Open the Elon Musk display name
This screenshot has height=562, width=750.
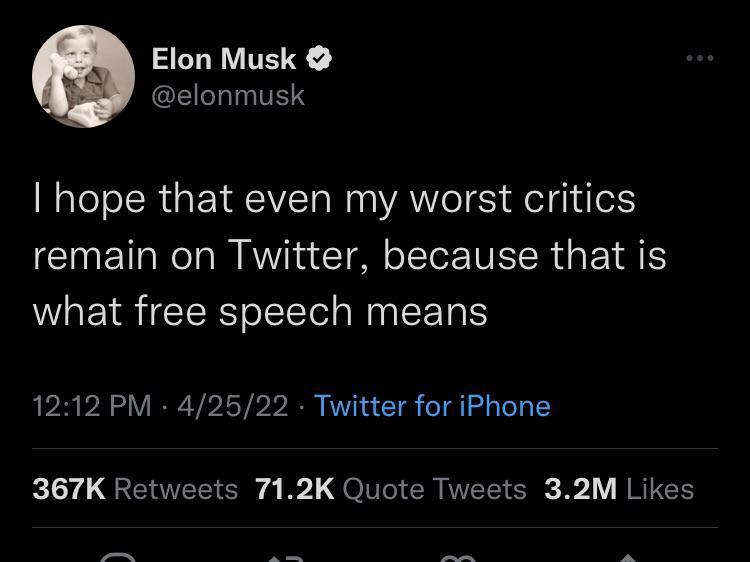tap(224, 59)
